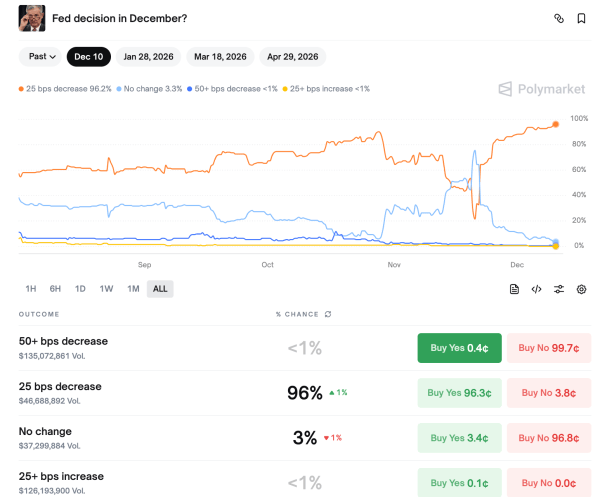Open chart settings gear icon
Screen dimensions: 600x497
(581, 289)
